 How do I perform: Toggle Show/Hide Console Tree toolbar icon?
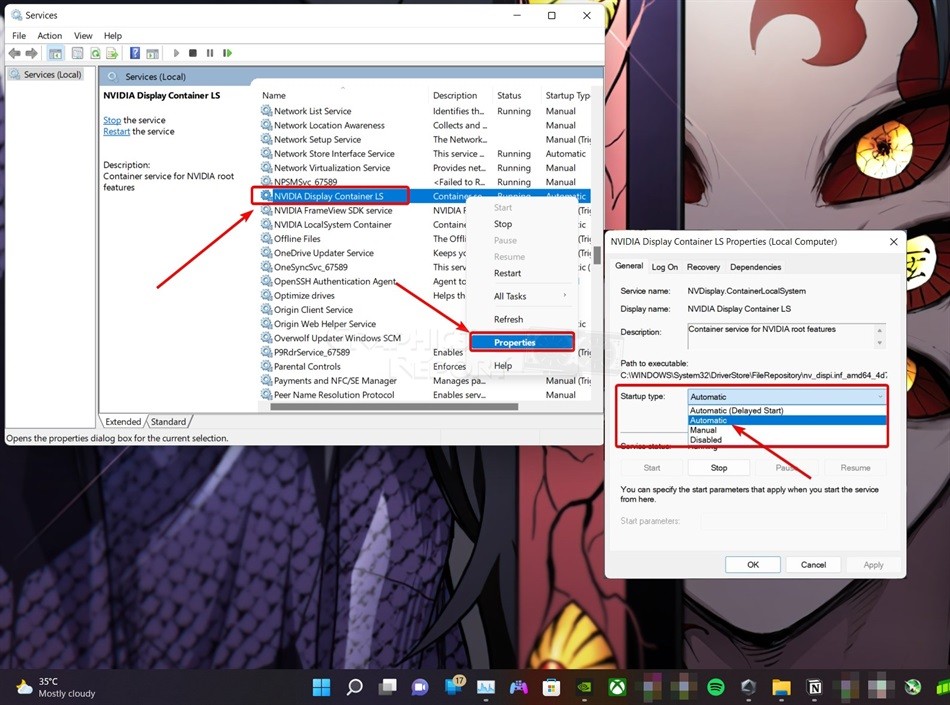pos(56,53)
